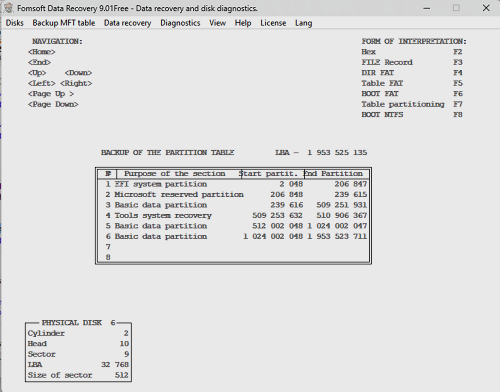
Task: Click the <End> navigation link
Action: click(x=39, y=62)
